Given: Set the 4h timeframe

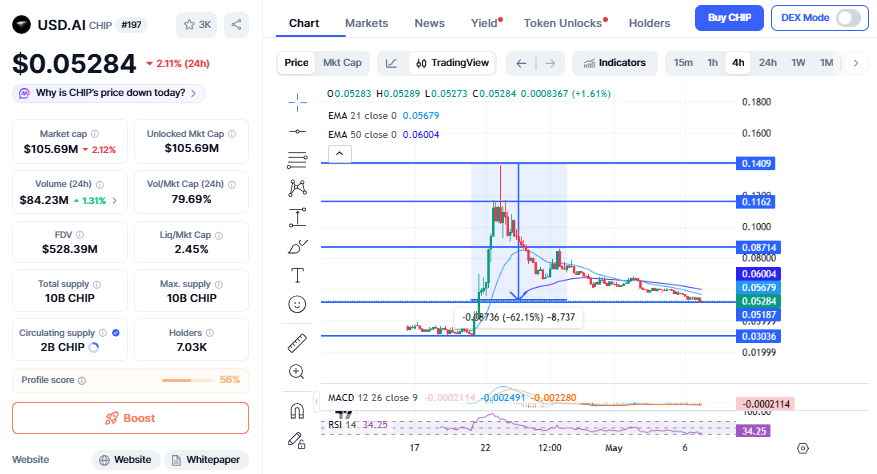Looking at the screenshot, I should click(738, 63).
